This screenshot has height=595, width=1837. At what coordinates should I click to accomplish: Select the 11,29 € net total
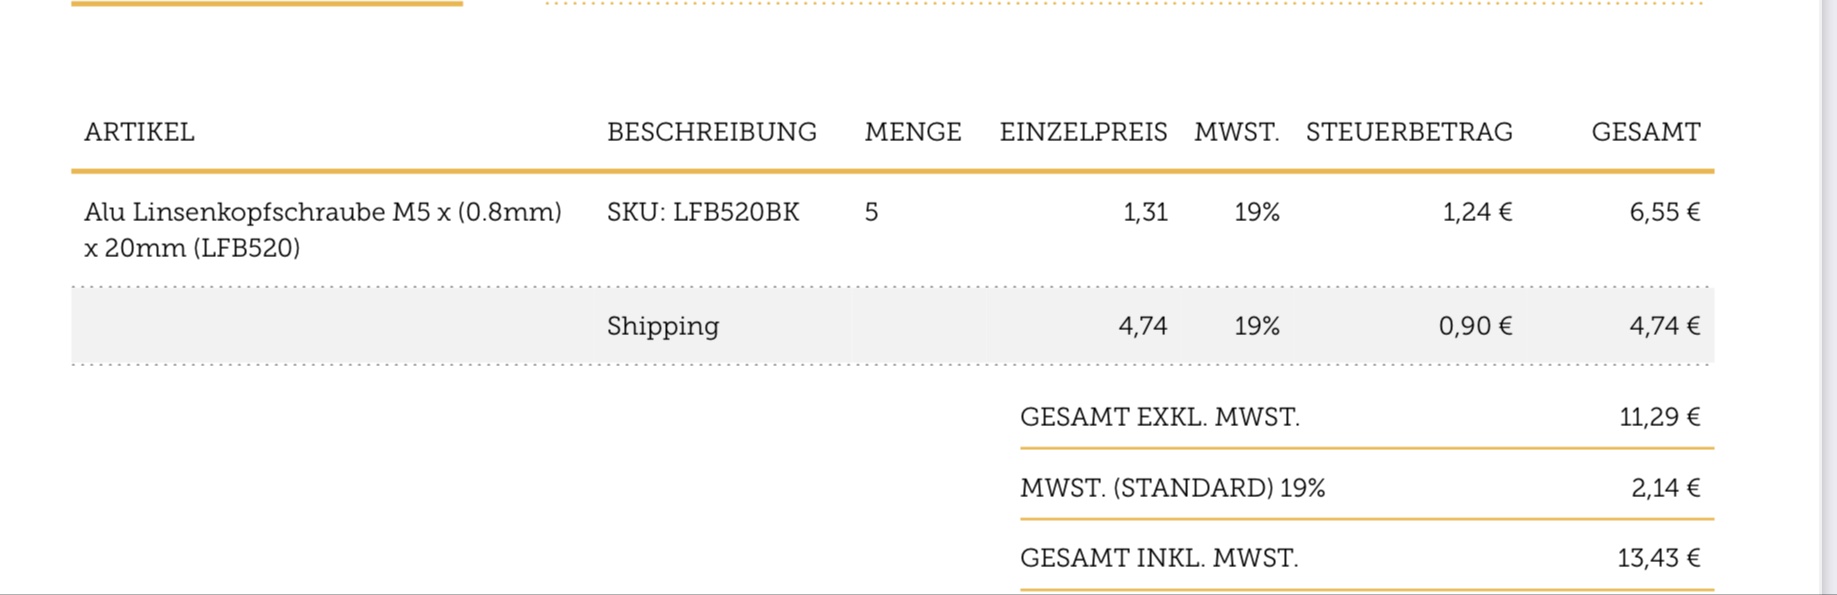(1659, 417)
